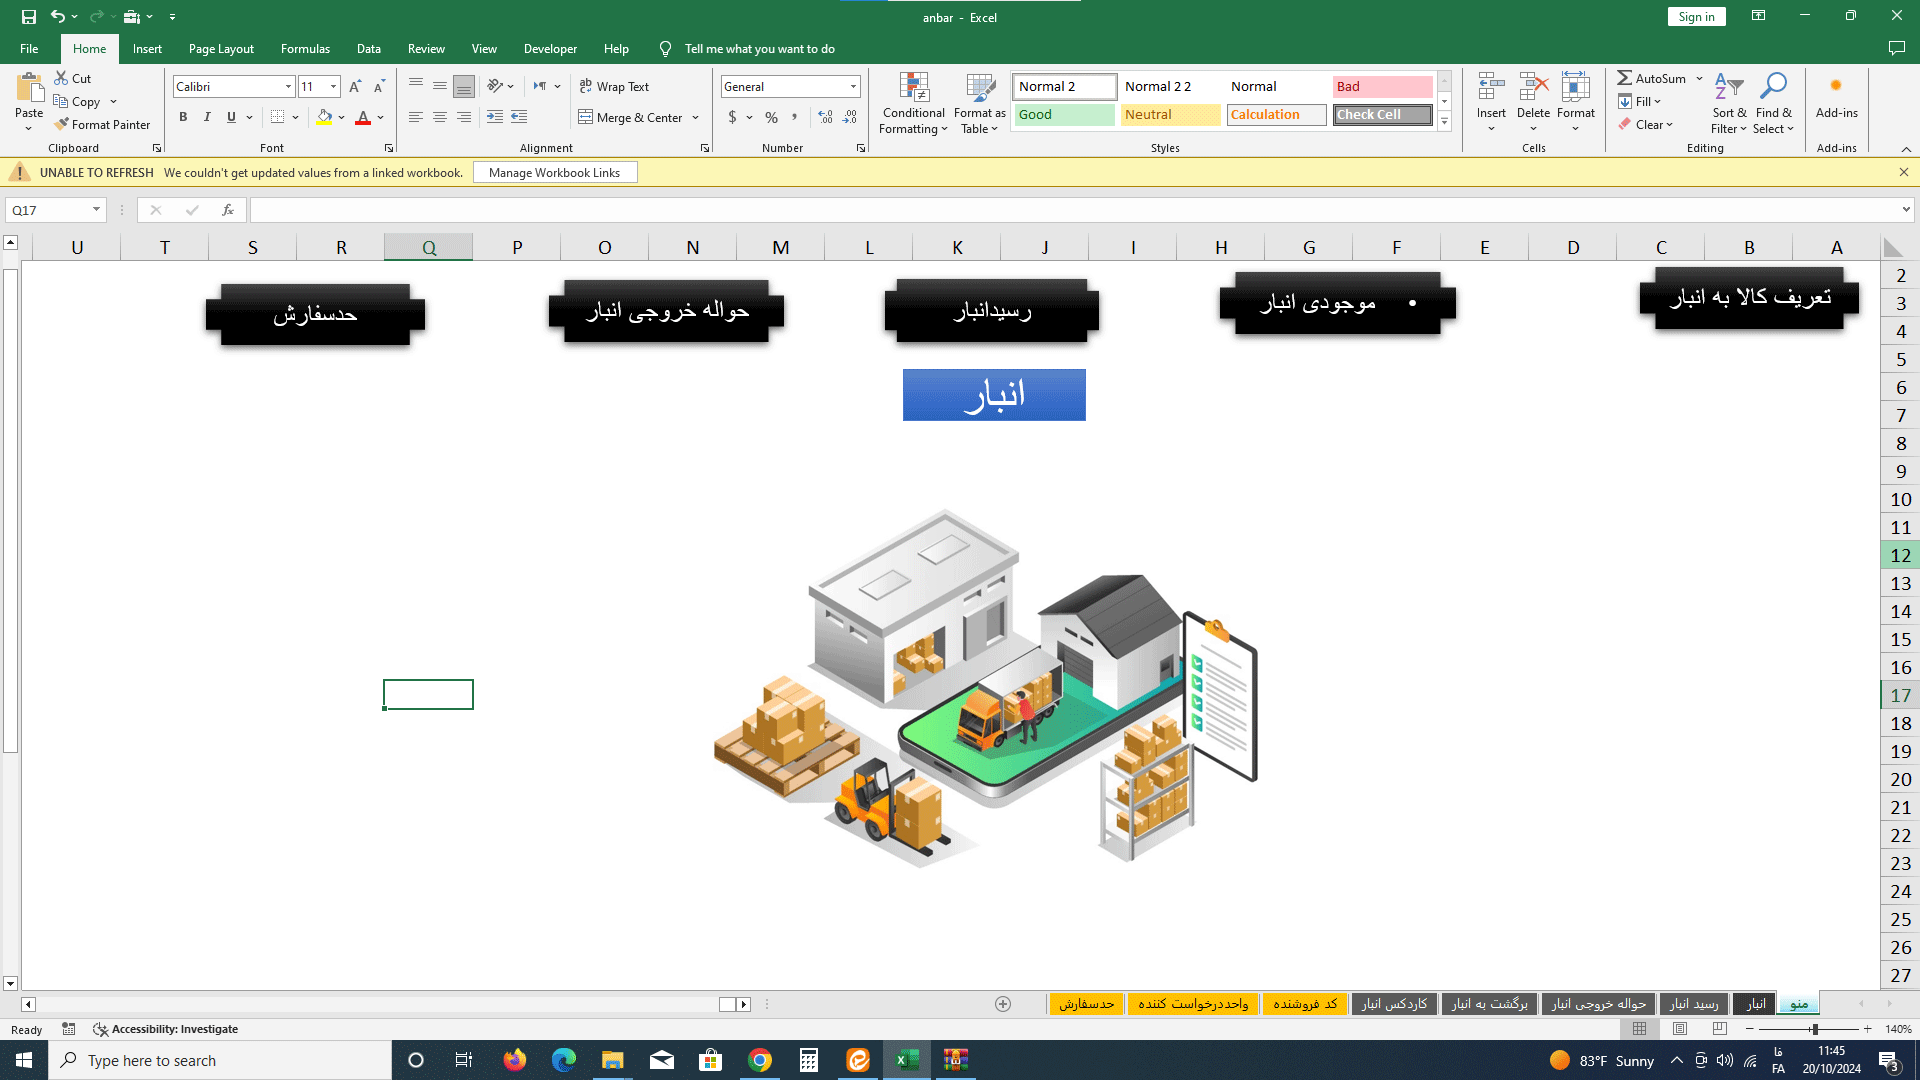Viewport: 1920px width, 1080px height.
Task: Click the Increase Font Size icon
Action: (x=355, y=87)
